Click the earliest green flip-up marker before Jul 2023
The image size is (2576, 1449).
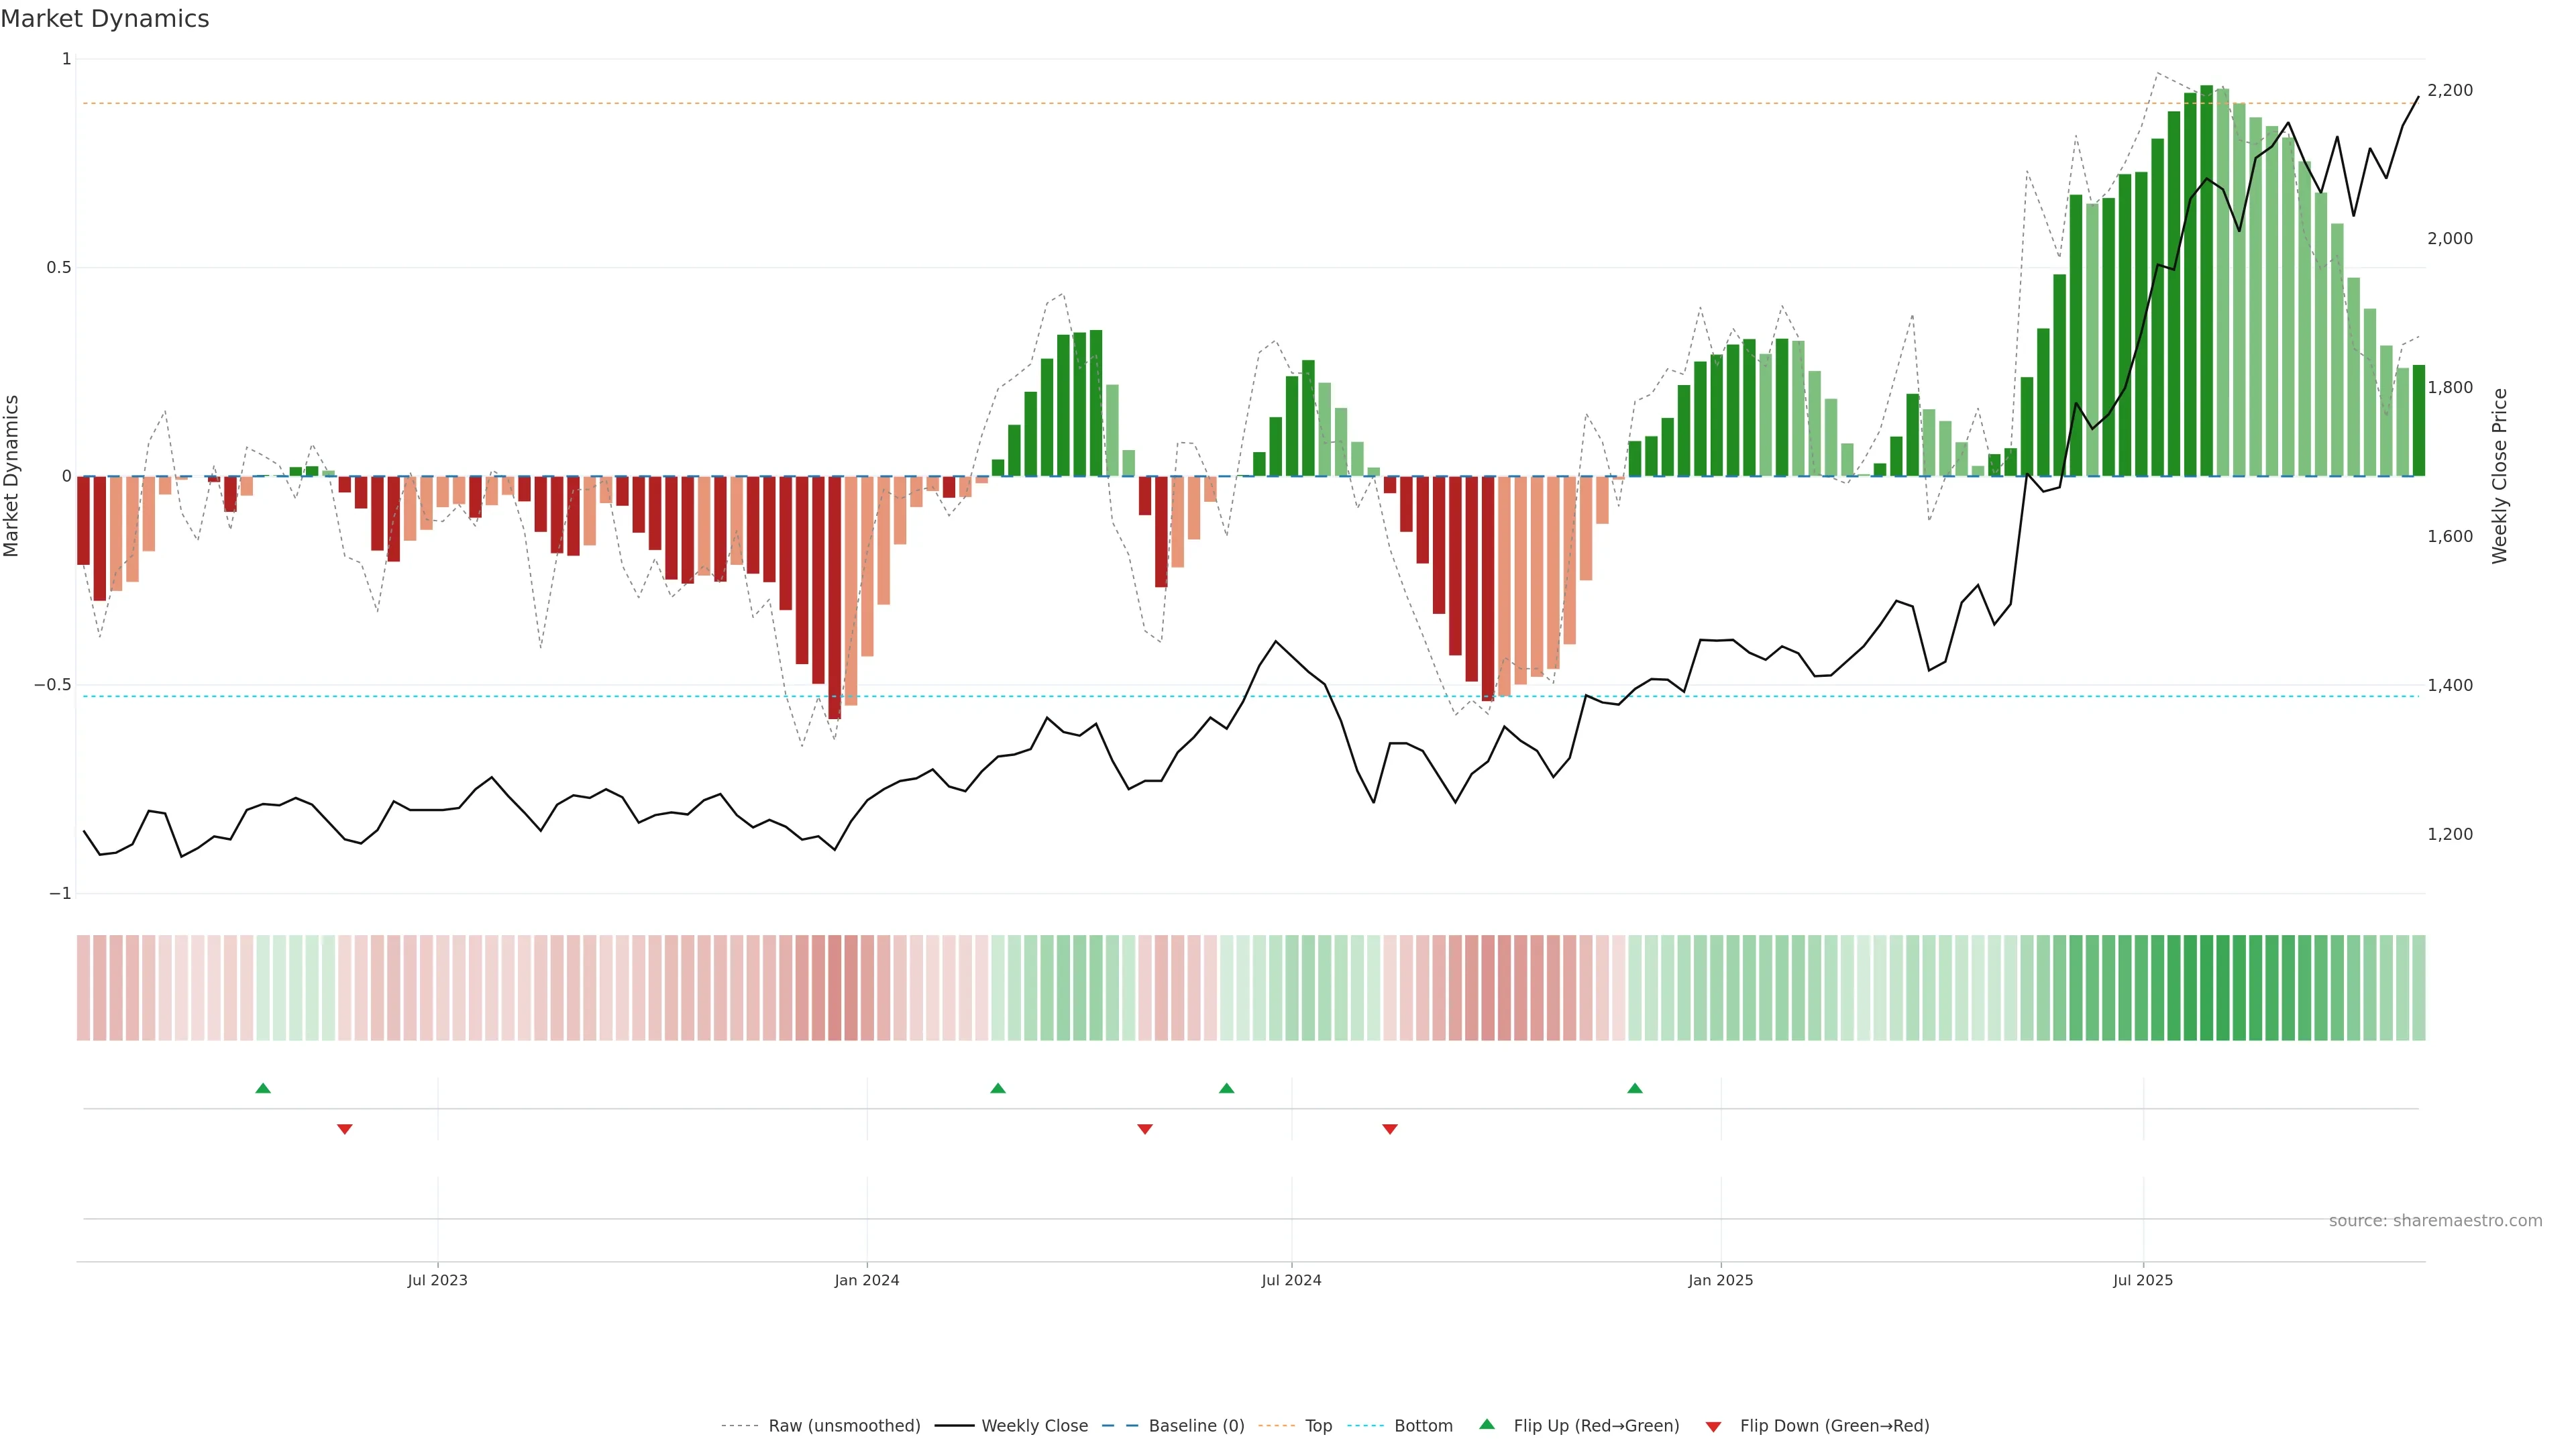(263, 1088)
